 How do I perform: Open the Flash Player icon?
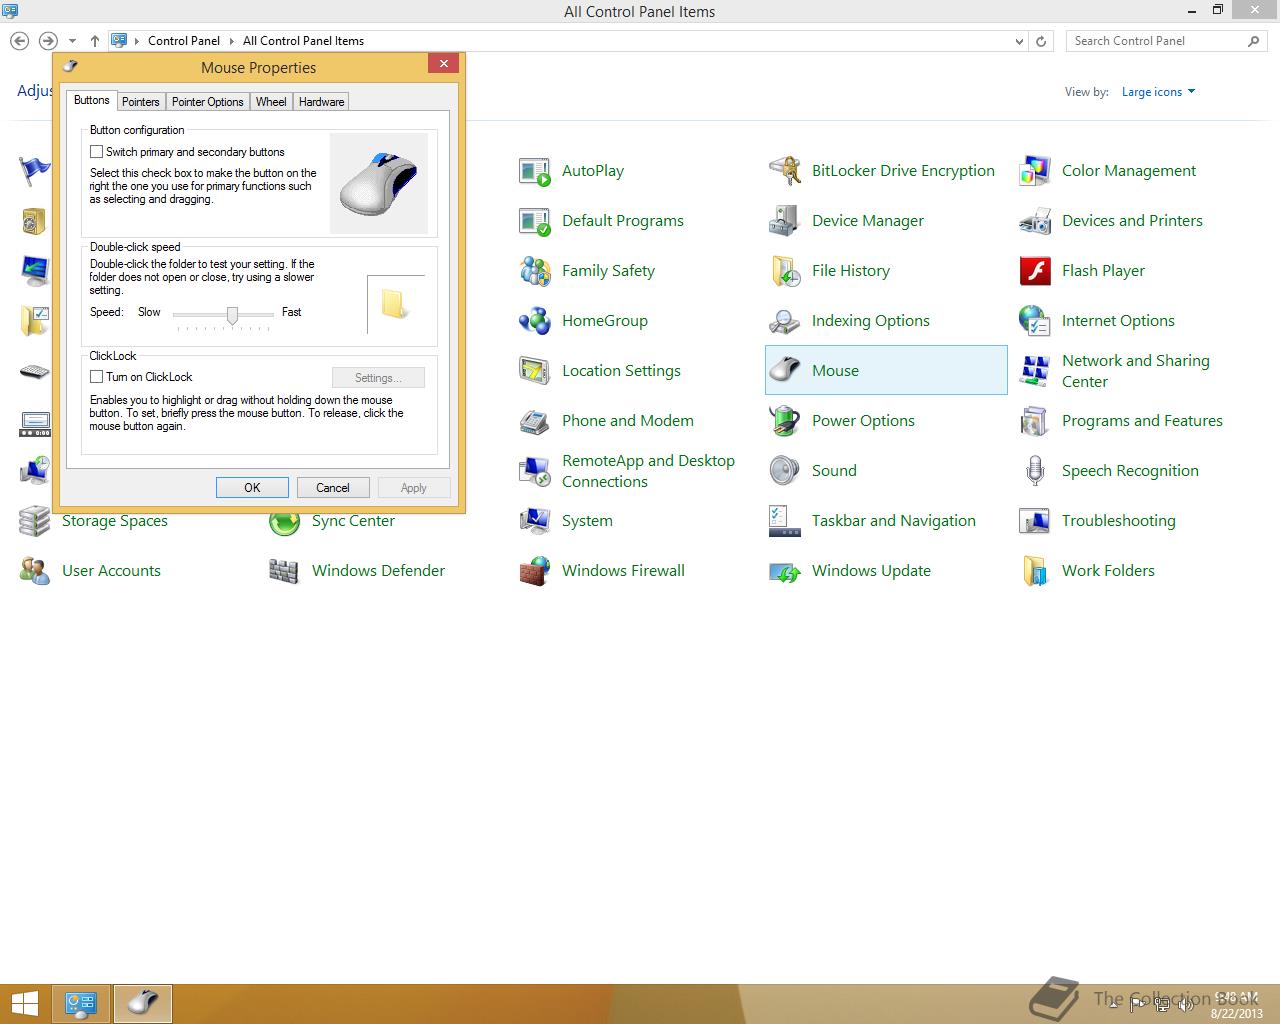[x=1035, y=271]
